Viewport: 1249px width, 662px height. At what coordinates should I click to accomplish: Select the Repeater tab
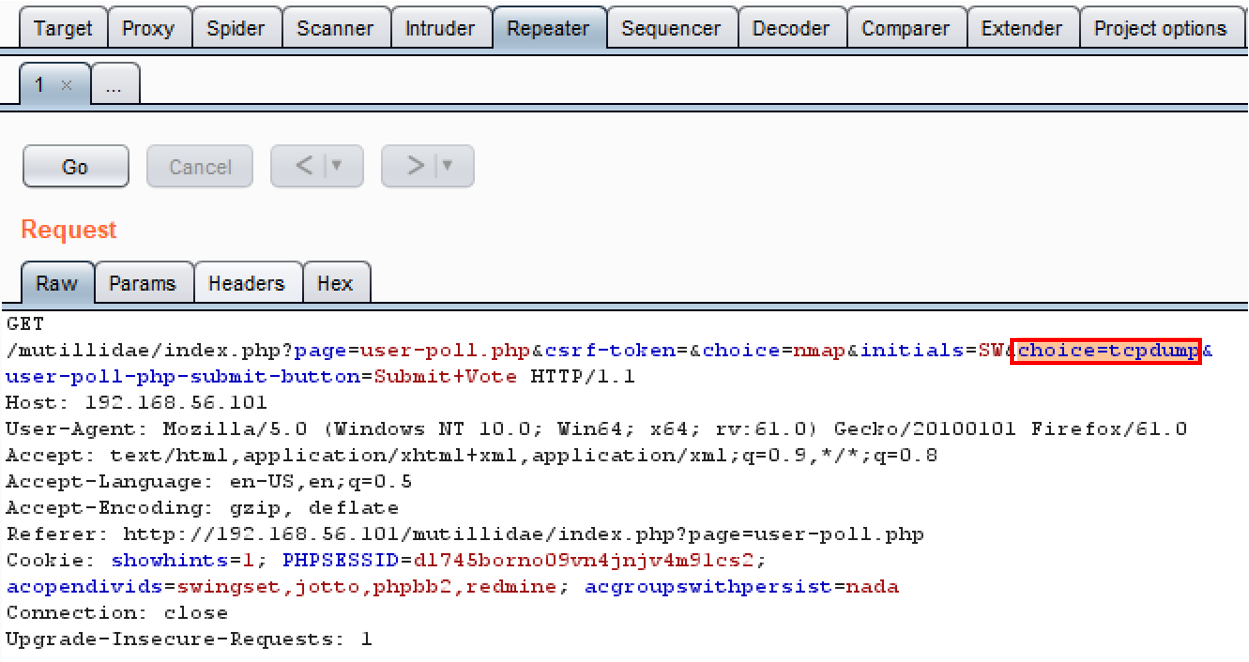549,28
